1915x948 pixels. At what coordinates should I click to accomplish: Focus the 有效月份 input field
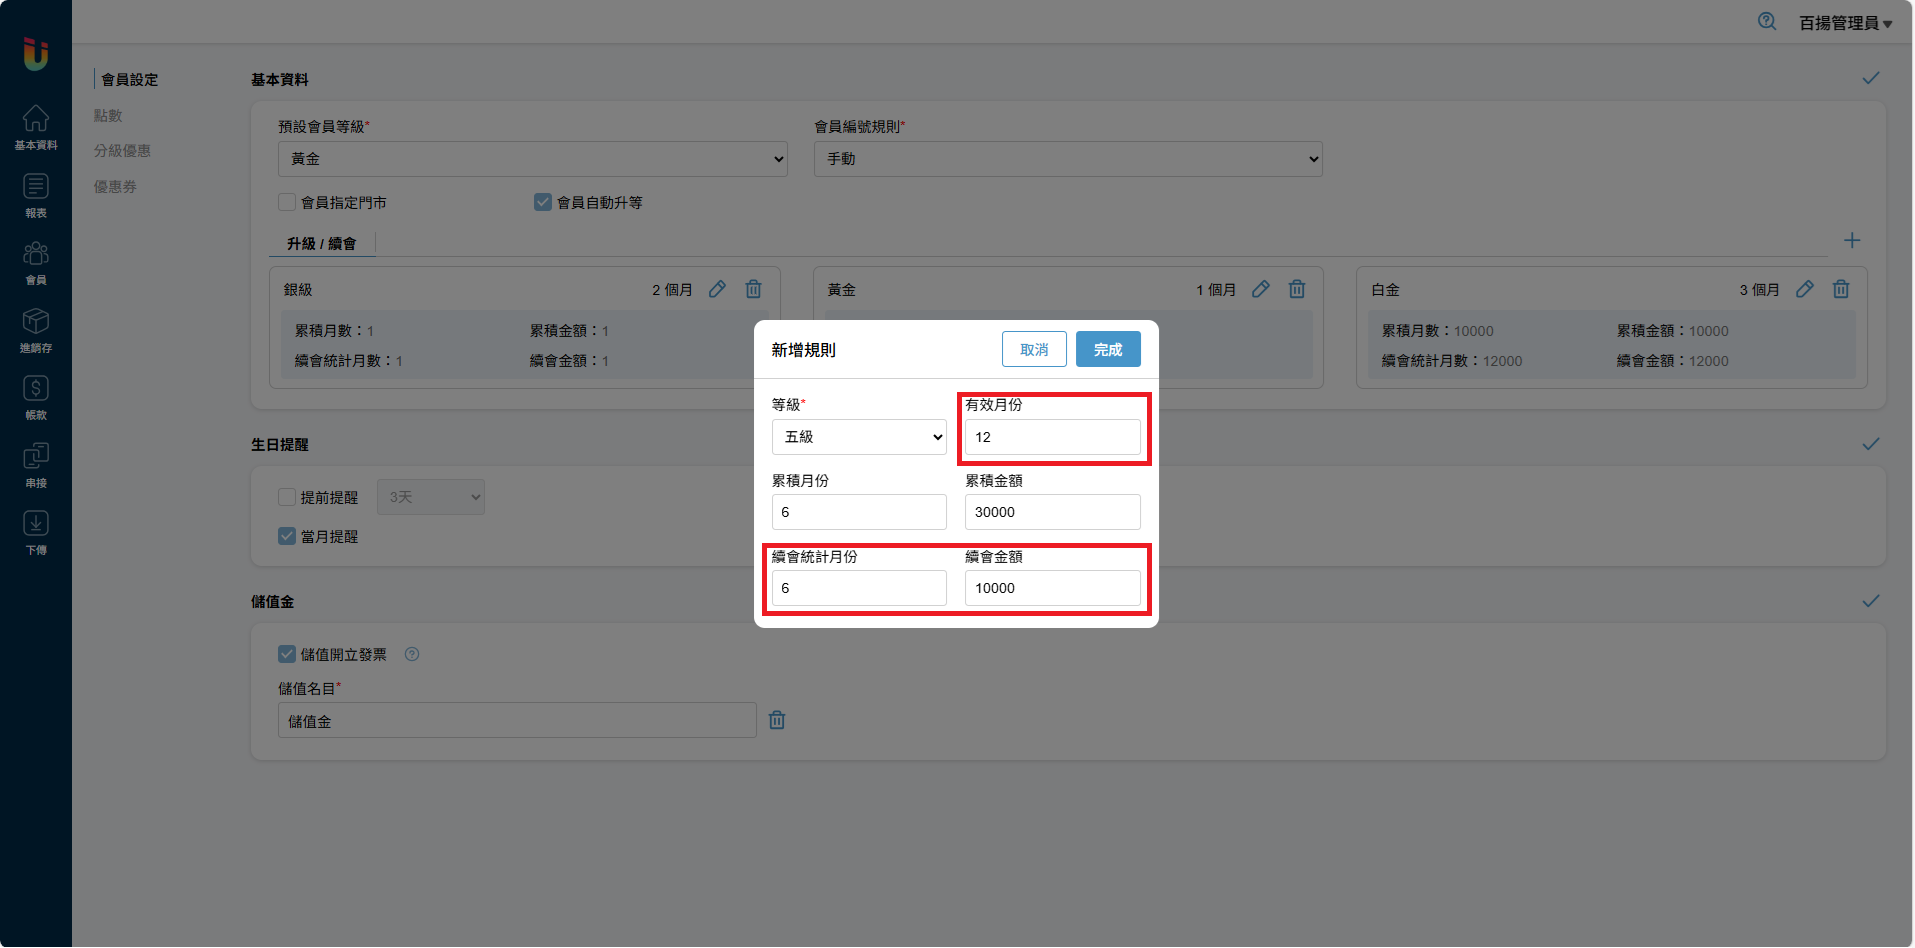tap(1051, 437)
